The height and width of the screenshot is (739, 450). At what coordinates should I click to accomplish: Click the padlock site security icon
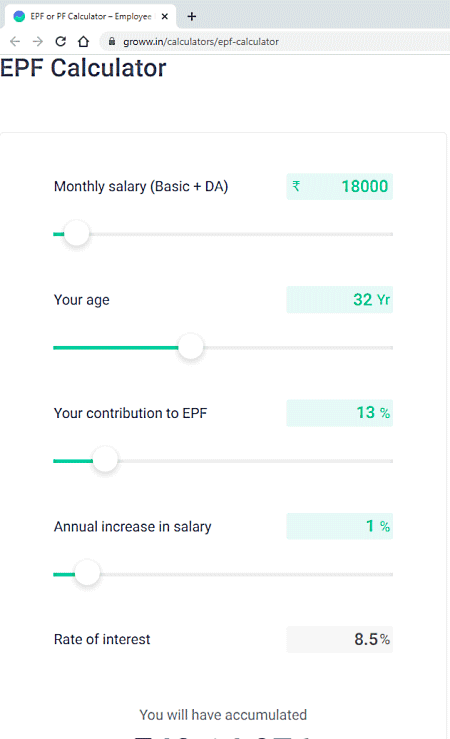pyautogui.click(x=112, y=41)
